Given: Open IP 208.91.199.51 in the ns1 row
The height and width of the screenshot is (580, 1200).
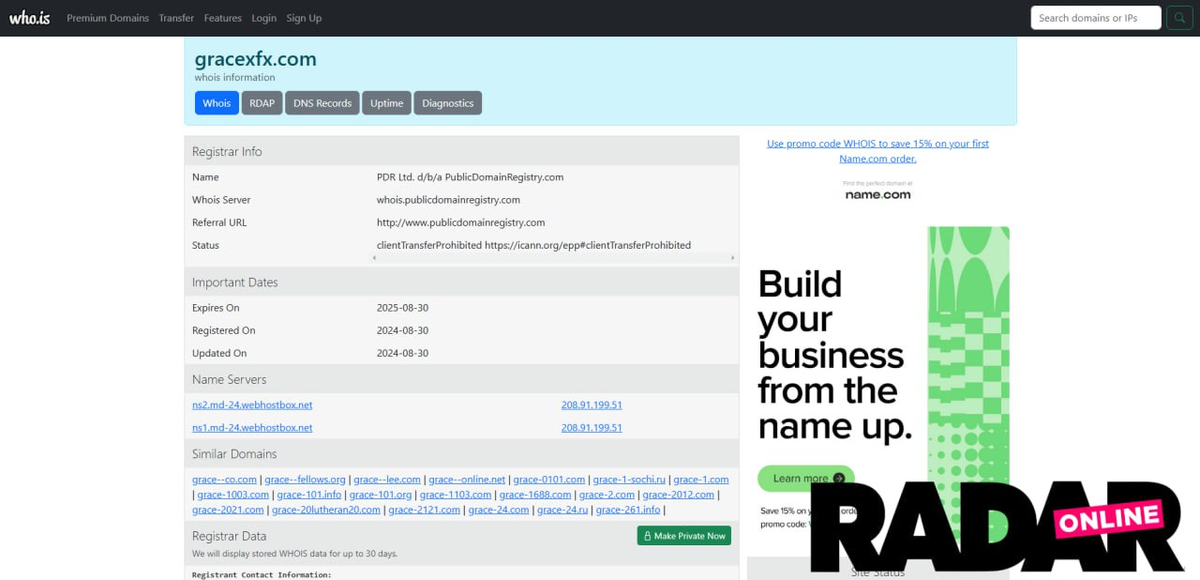Looking at the screenshot, I should coord(592,427).
